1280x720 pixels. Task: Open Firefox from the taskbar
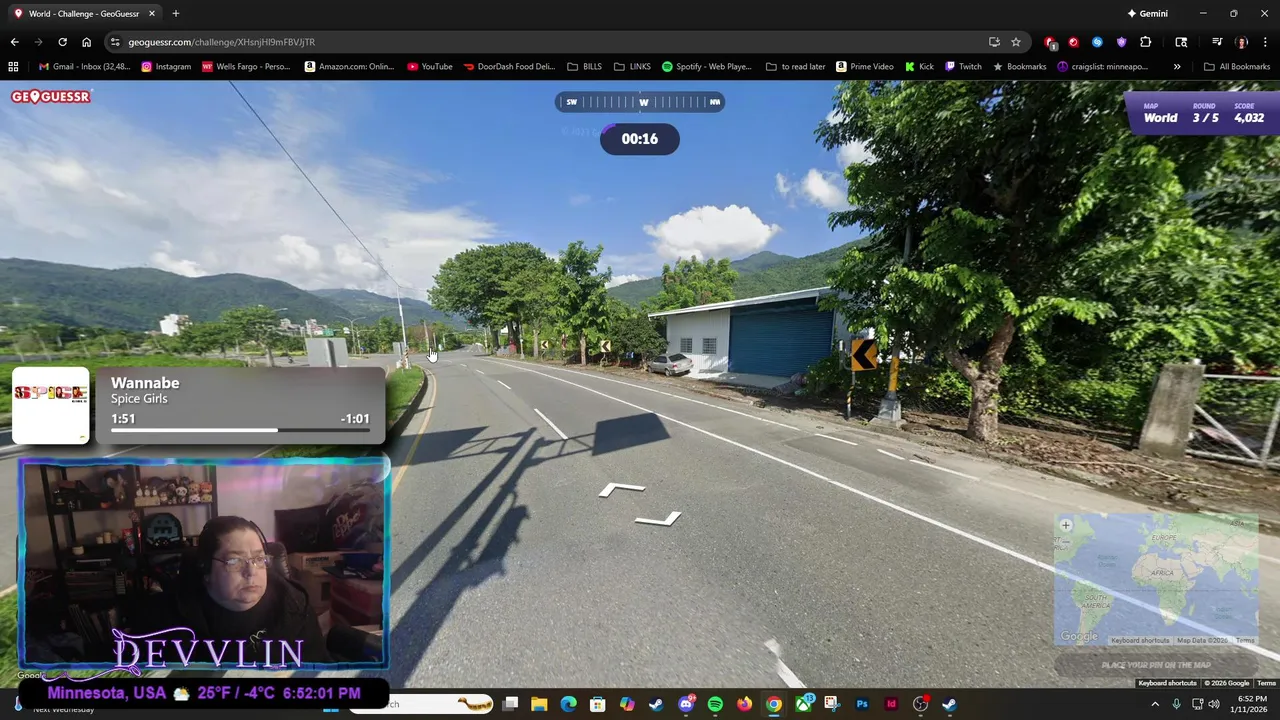coord(744,704)
